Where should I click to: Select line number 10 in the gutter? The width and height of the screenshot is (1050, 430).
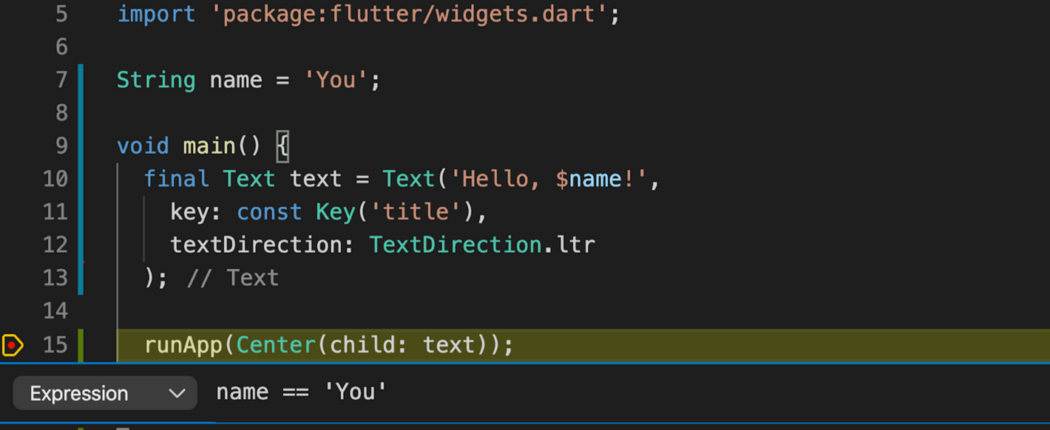point(55,179)
